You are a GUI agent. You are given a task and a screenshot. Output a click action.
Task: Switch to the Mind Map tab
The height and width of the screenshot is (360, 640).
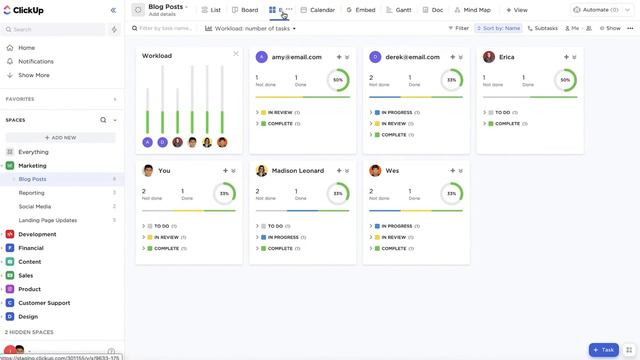(x=472, y=10)
